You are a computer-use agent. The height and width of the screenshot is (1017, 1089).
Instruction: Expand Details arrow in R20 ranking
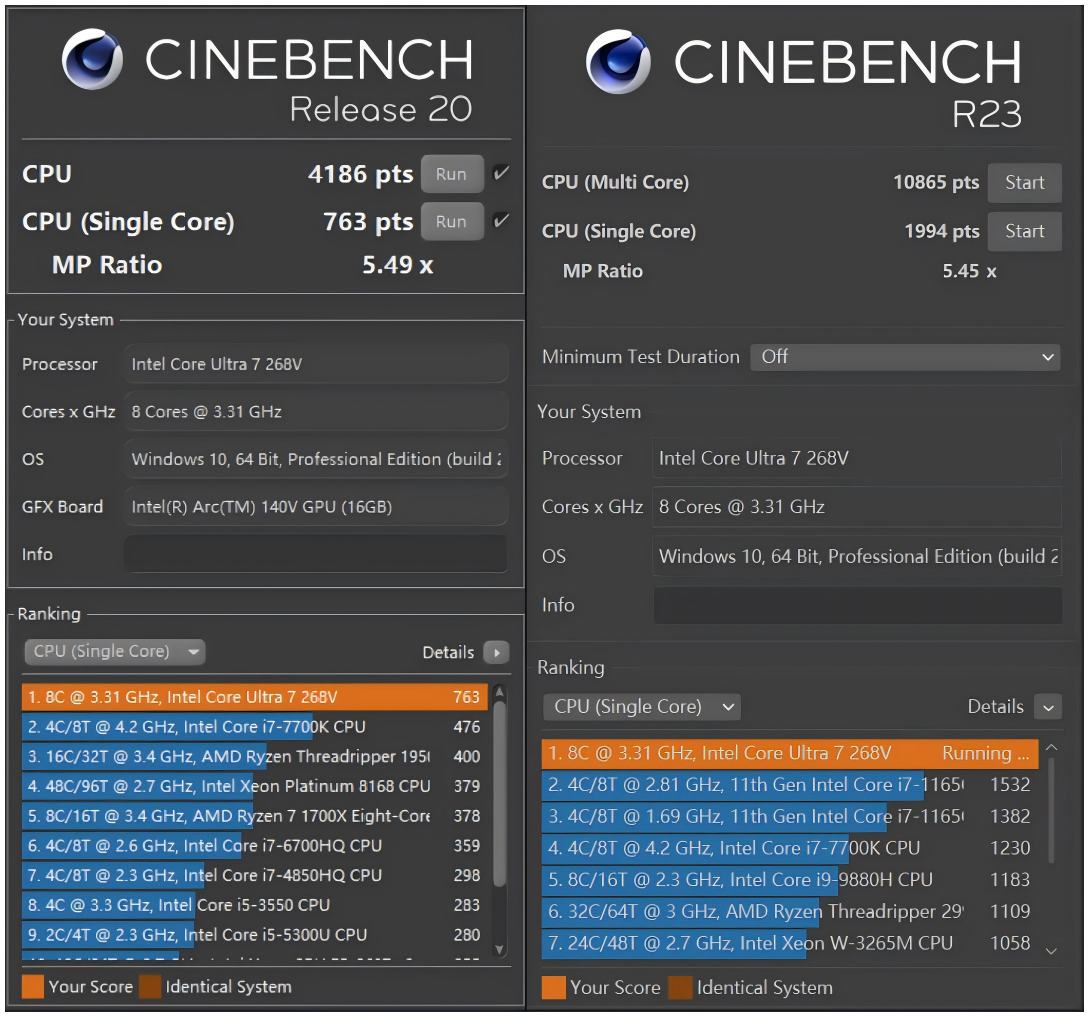(x=497, y=652)
